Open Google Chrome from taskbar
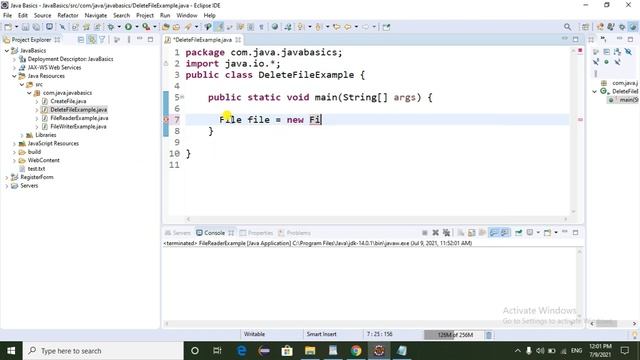 tap(356, 351)
